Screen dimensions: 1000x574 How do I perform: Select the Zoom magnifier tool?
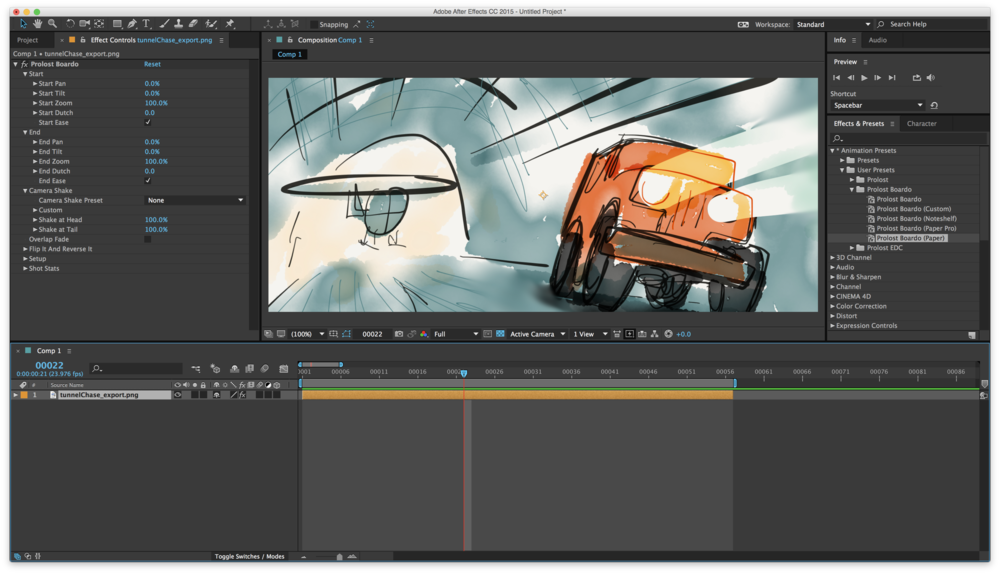[x=52, y=24]
